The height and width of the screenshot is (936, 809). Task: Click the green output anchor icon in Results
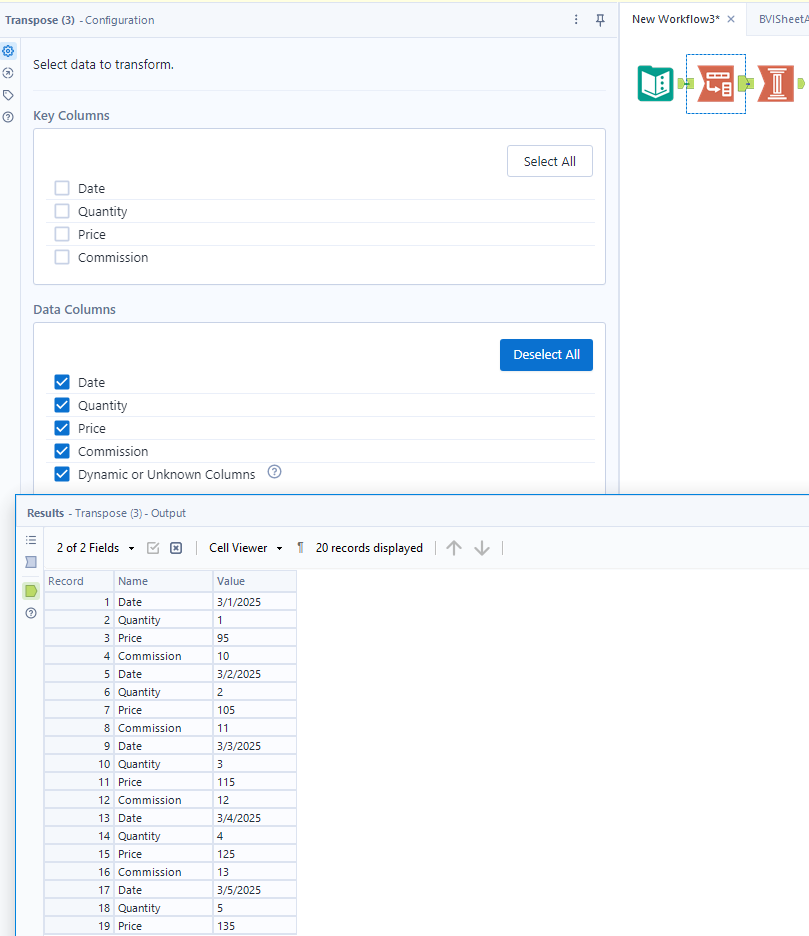(31, 592)
